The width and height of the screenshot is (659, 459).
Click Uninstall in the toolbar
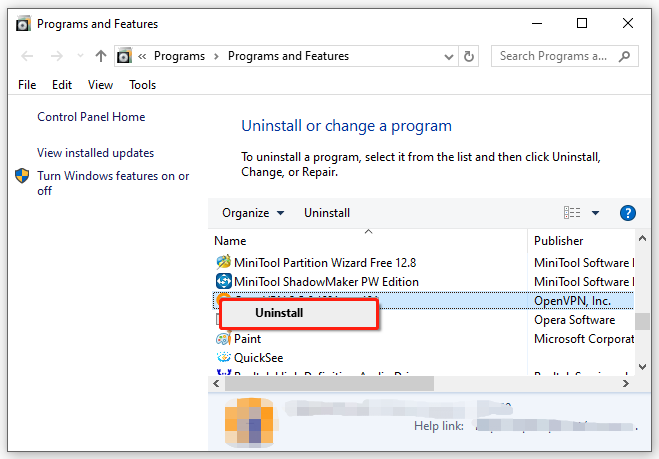pyautogui.click(x=327, y=213)
